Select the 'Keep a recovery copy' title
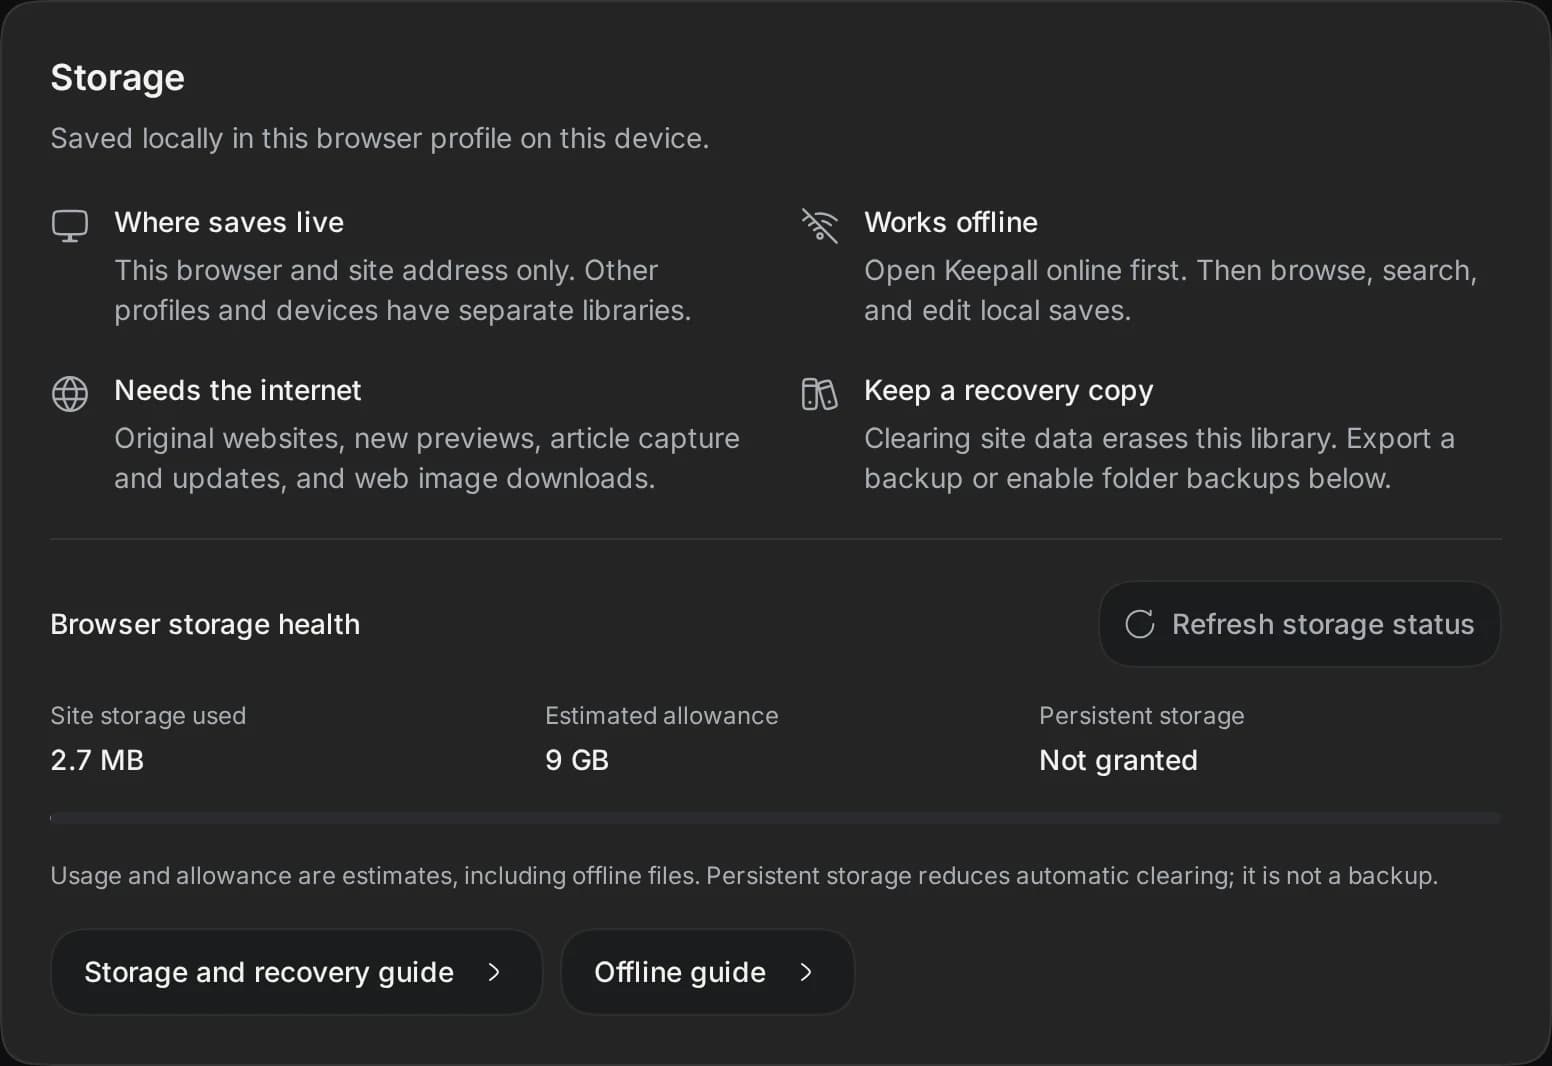1552x1066 pixels. click(x=1009, y=390)
